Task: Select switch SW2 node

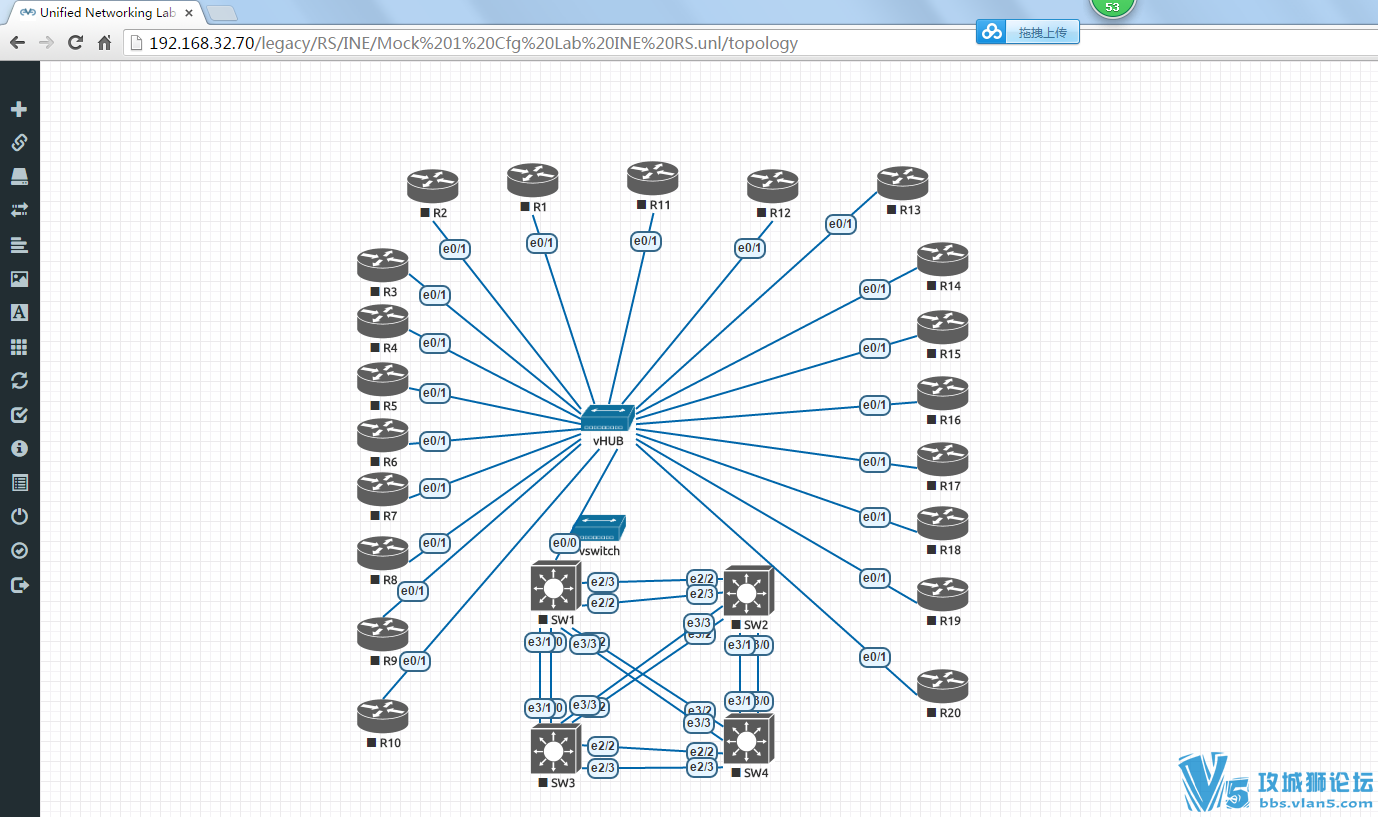Action: point(748,592)
